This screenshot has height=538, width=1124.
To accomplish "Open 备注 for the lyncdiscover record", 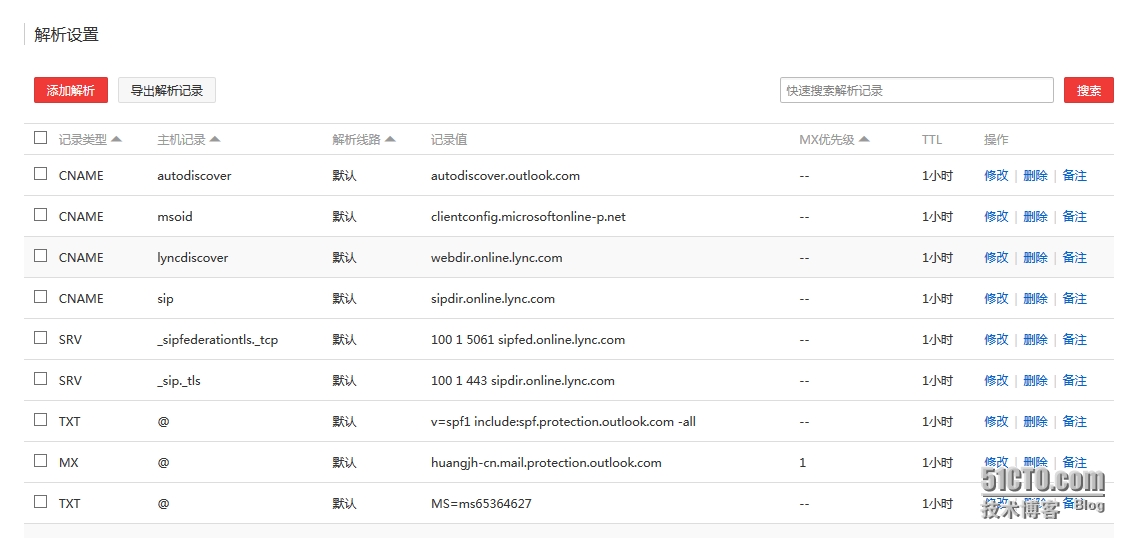I will [1074, 257].
